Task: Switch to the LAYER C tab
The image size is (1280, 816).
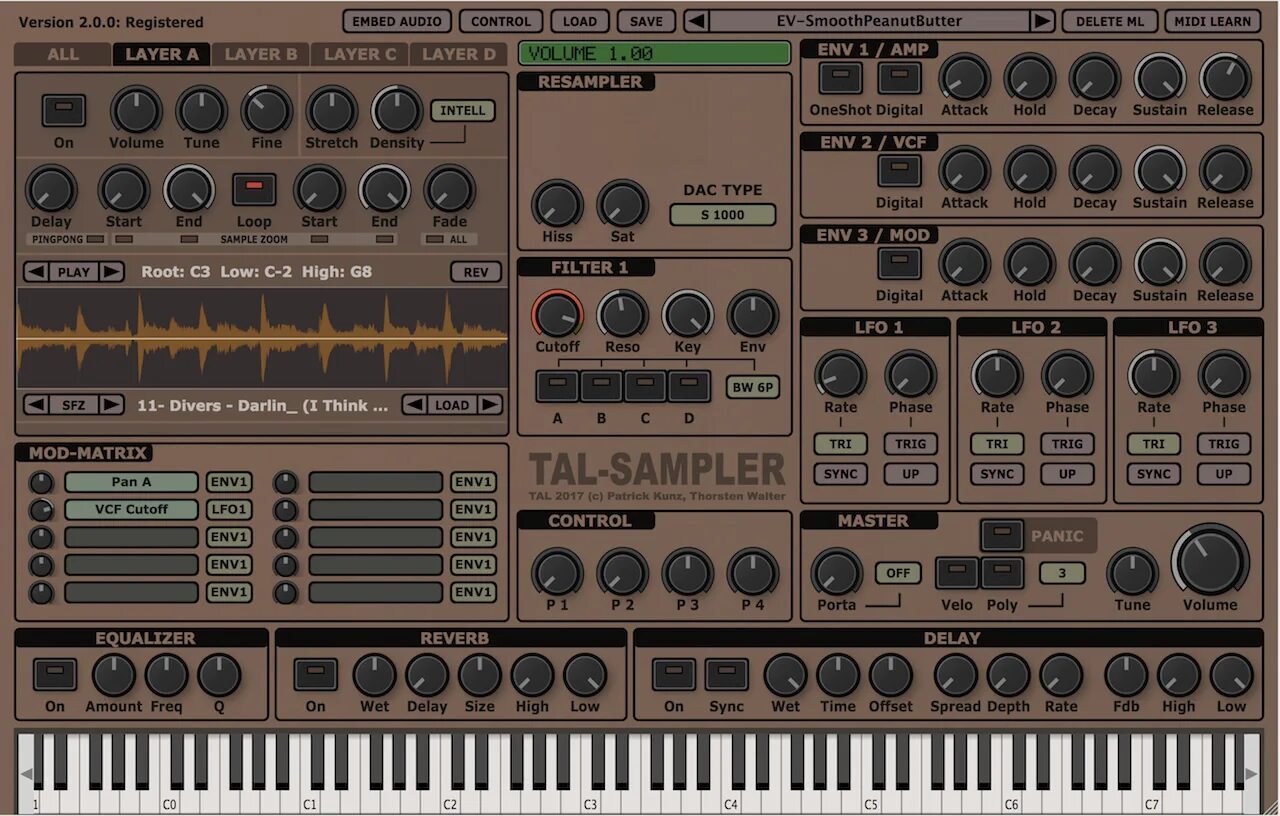Action: (x=360, y=54)
